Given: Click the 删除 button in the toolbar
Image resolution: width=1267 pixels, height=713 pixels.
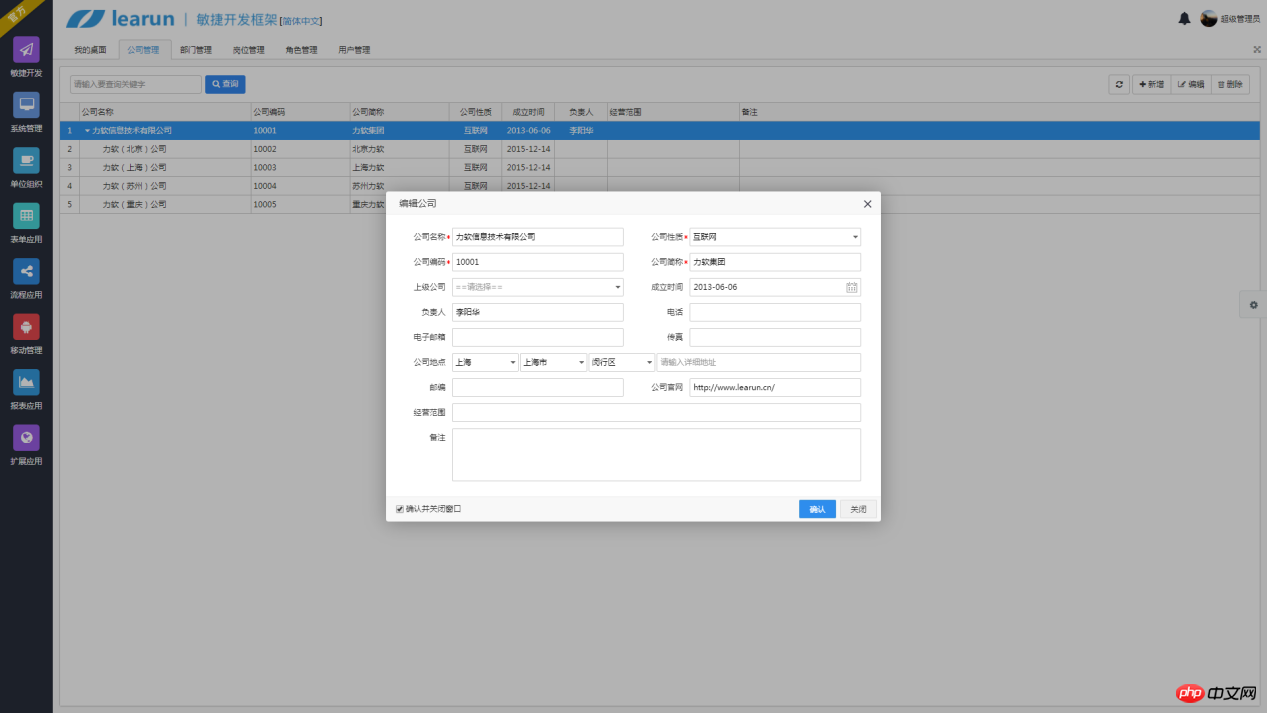Looking at the screenshot, I should click(1230, 85).
